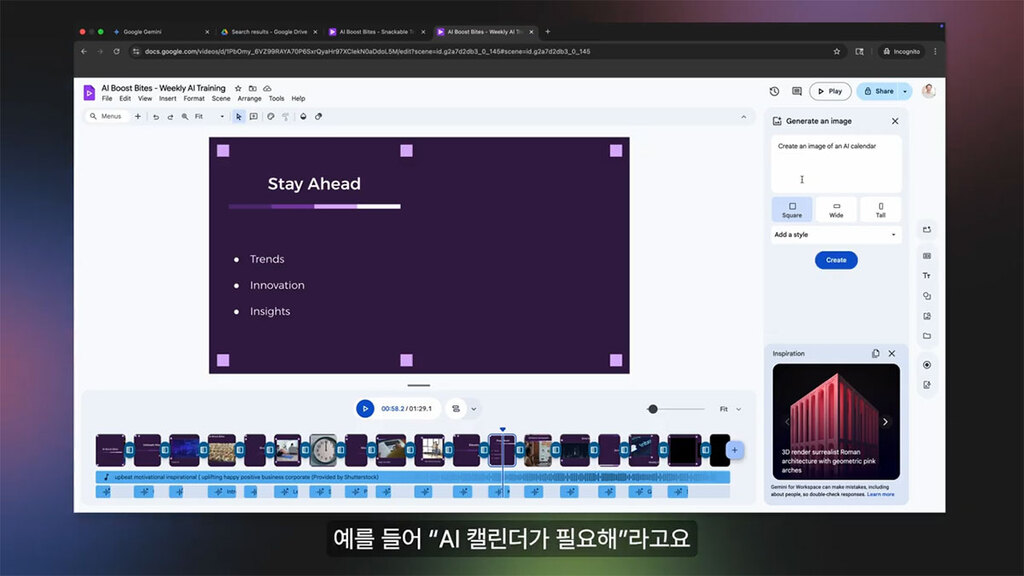Click the Undo arrow in toolbar

155,117
